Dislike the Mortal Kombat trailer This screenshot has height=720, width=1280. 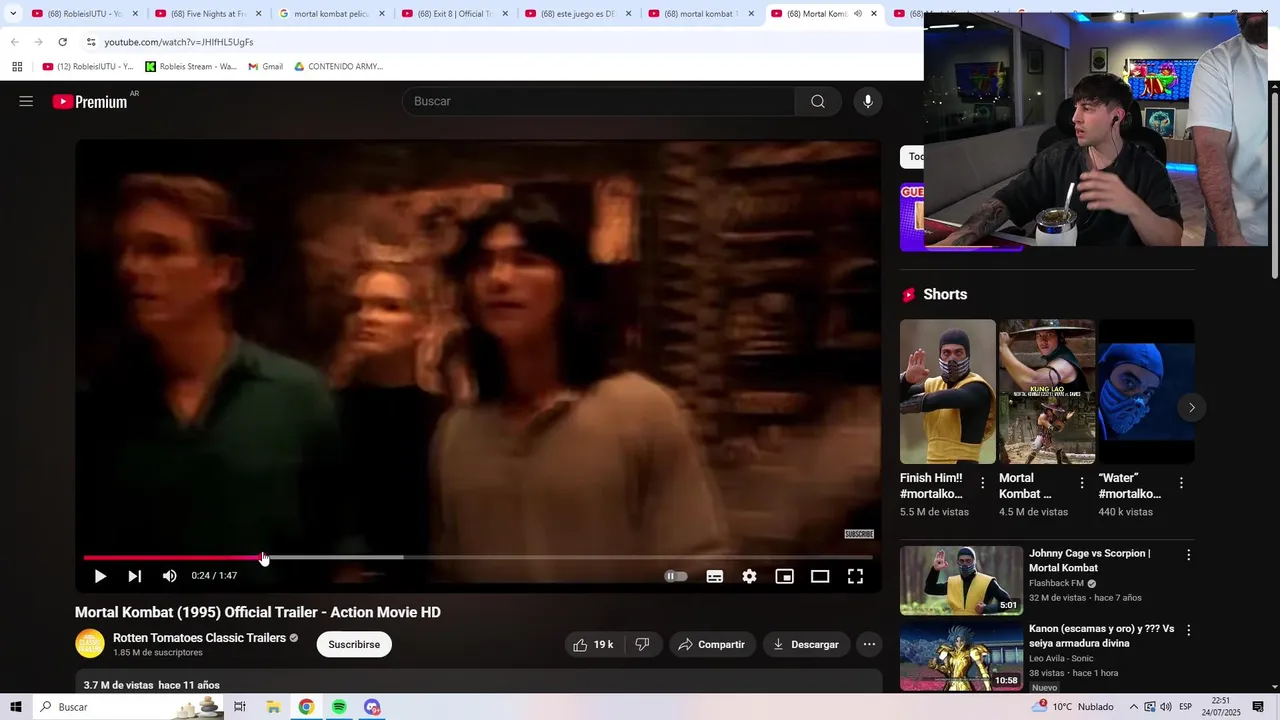(x=643, y=644)
